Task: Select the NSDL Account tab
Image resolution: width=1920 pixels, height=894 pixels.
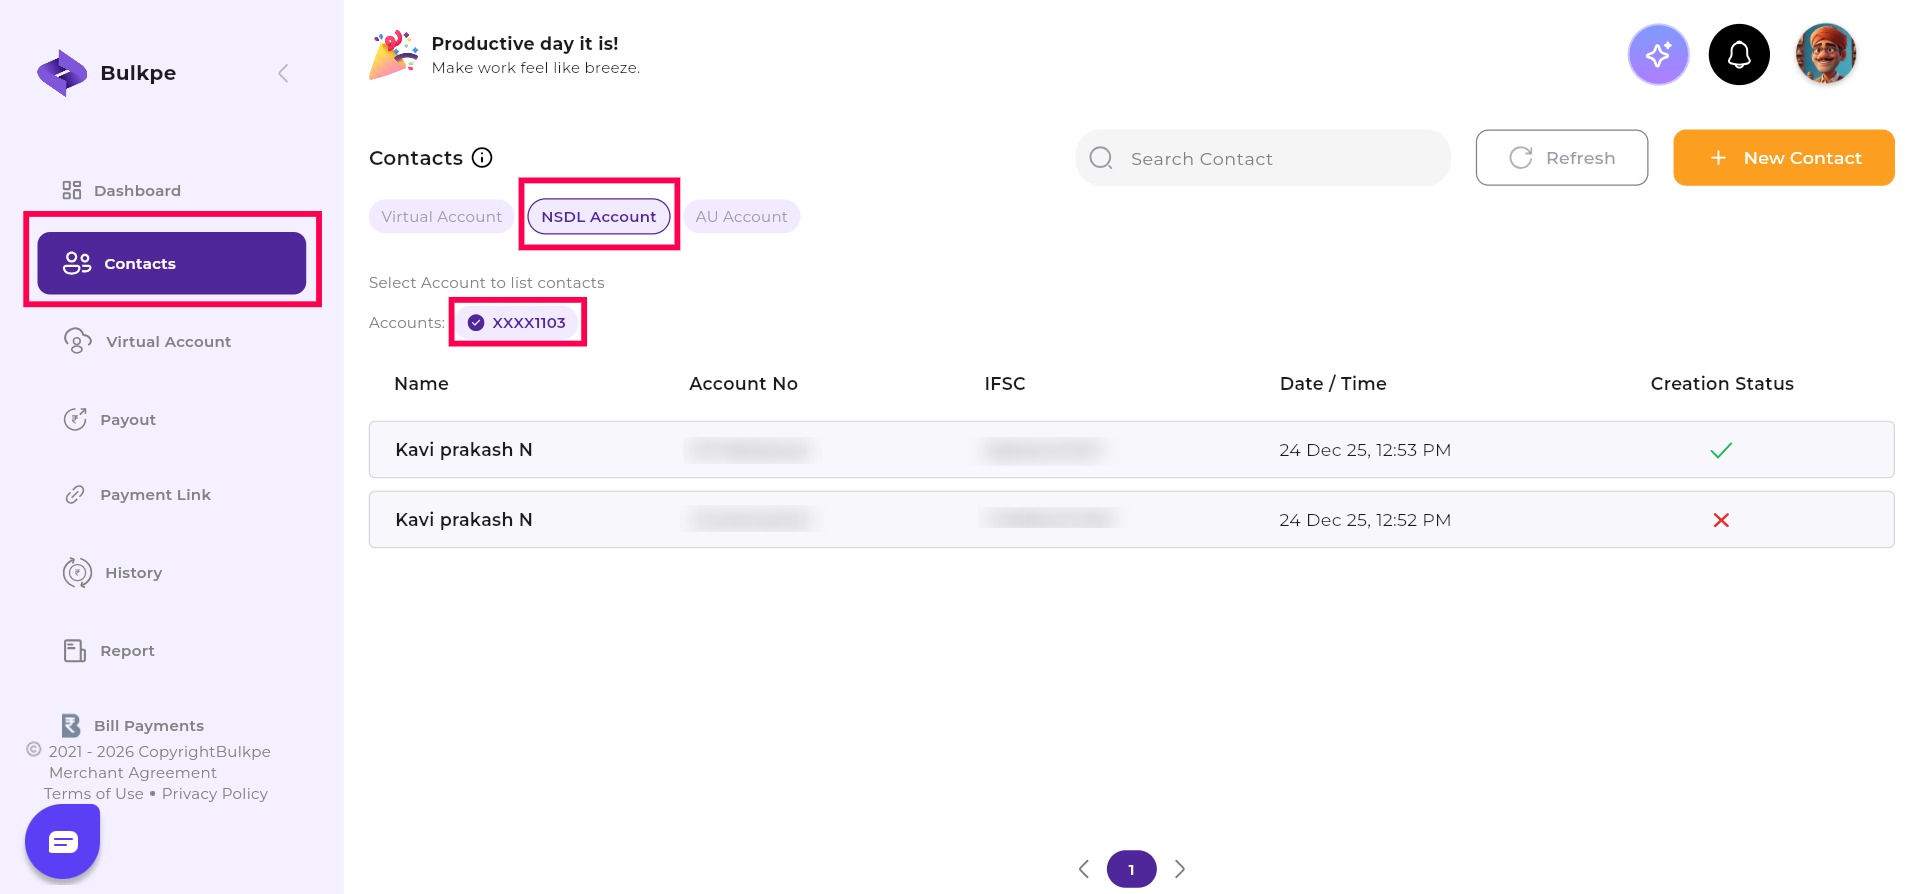Action: point(598,217)
